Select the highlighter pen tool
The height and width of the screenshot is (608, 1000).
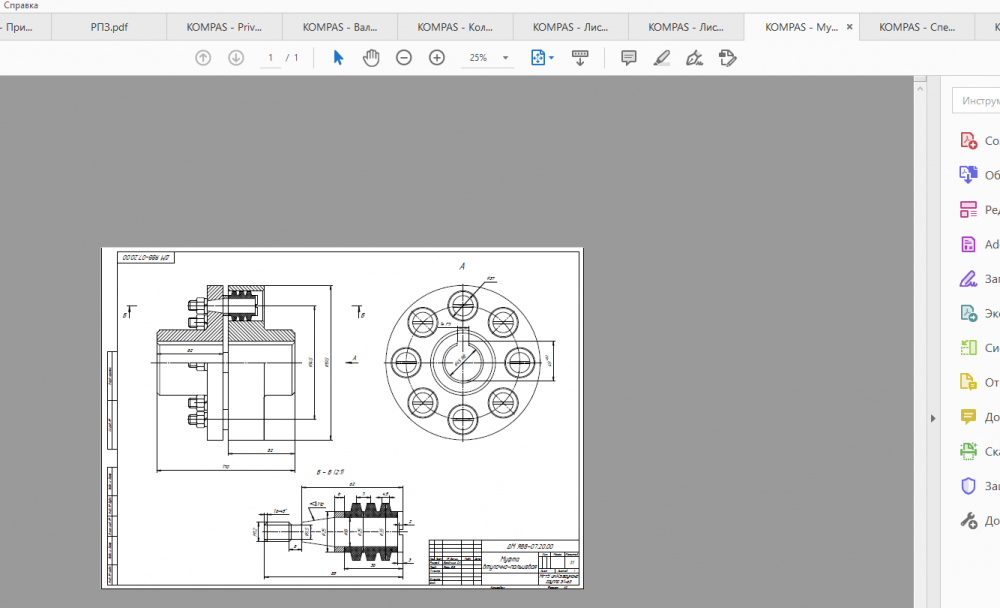[x=661, y=58]
